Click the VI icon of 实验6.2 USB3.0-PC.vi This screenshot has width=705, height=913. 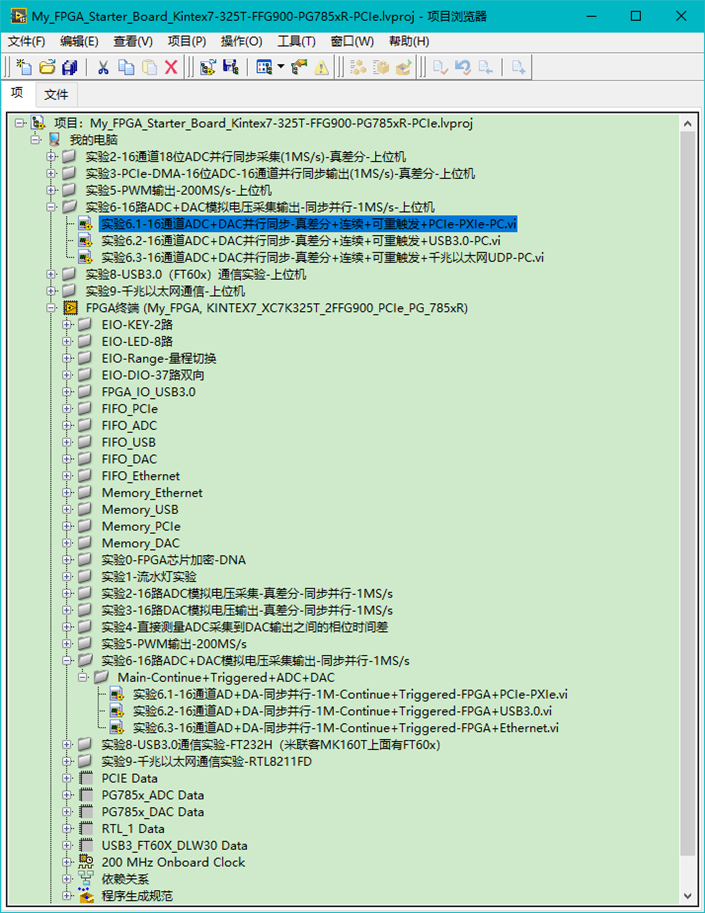point(86,240)
